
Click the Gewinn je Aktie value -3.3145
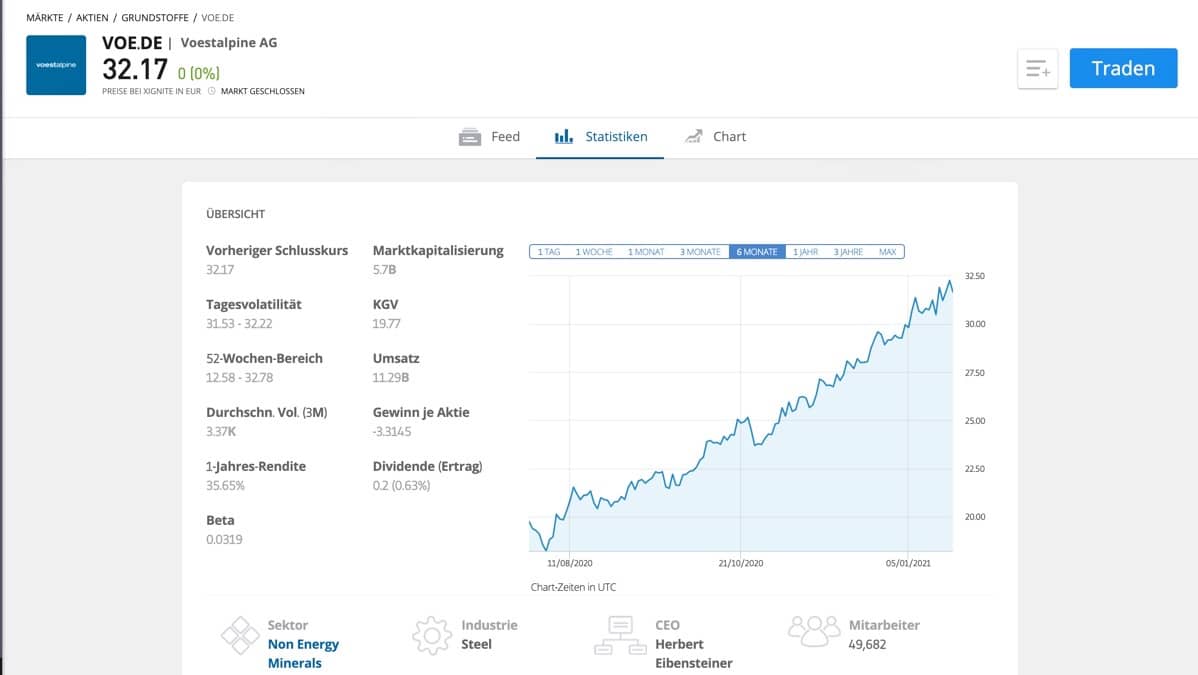(392, 431)
